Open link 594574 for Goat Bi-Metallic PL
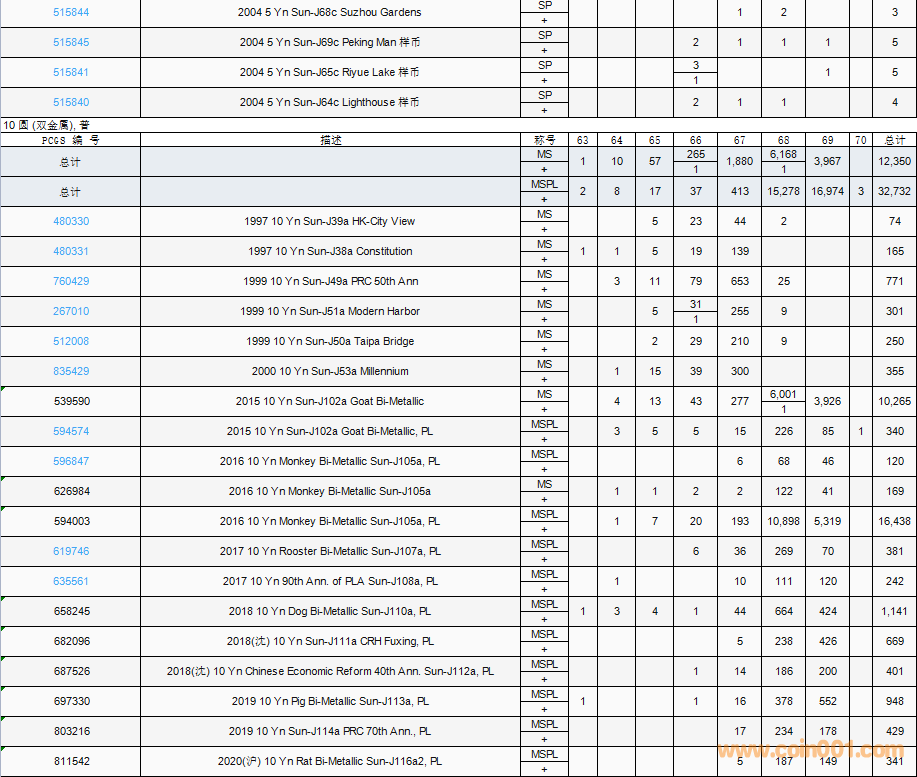This screenshot has width=917, height=777. click(x=70, y=431)
